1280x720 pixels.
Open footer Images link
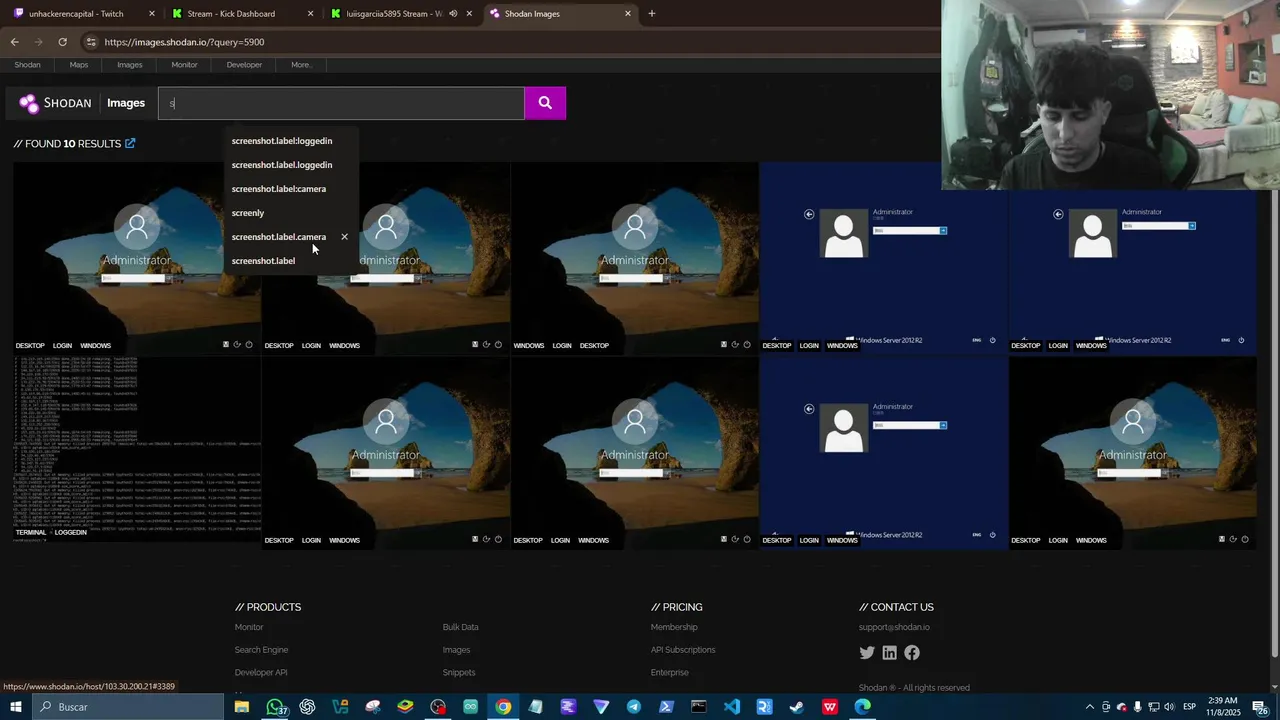click(x=456, y=650)
